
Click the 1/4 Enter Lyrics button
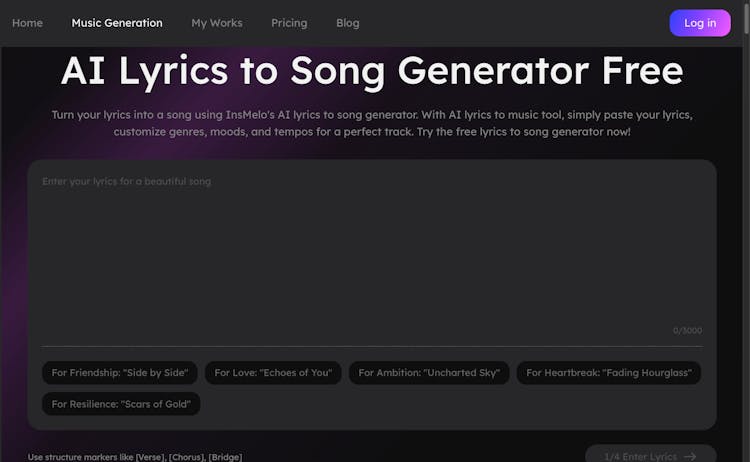pos(650,456)
